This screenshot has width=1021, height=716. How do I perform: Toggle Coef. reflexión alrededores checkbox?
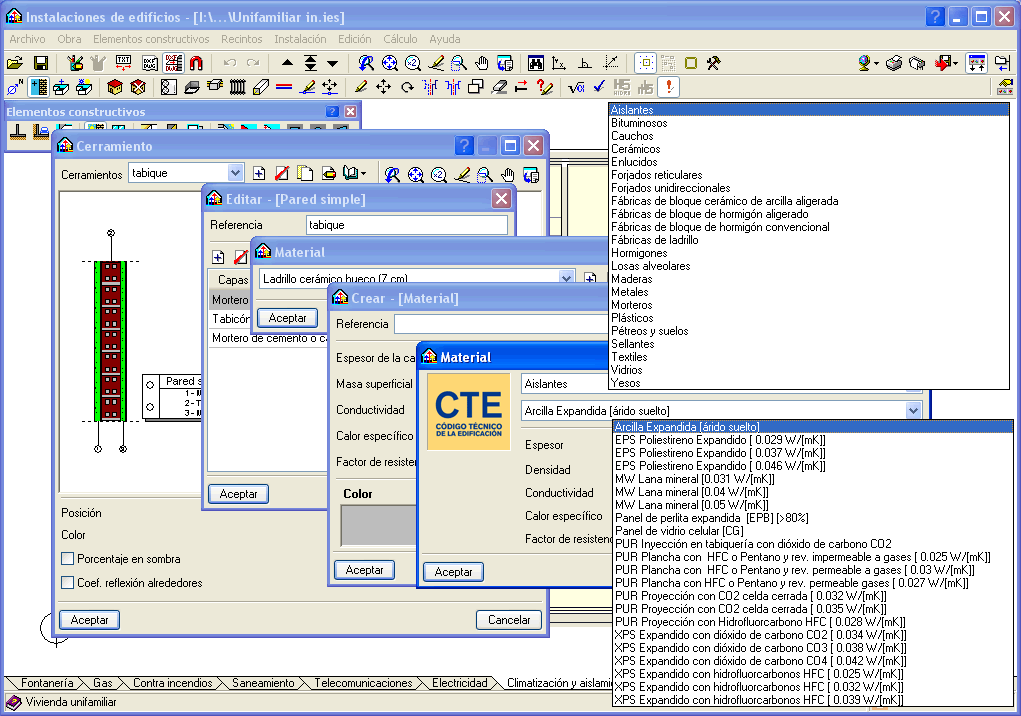click(x=68, y=583)
